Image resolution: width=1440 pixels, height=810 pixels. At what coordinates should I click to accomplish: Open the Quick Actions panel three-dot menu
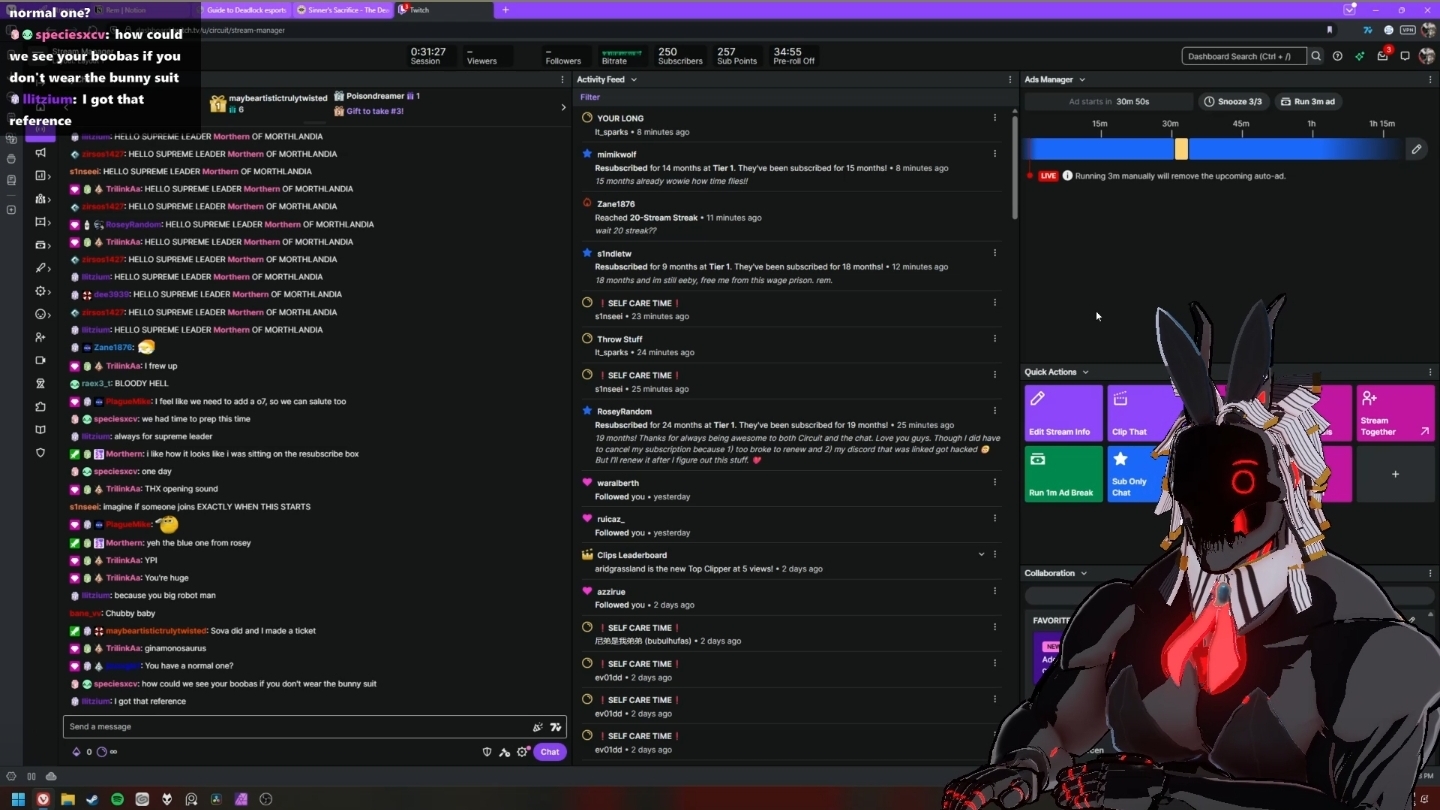coord(1430,372)
